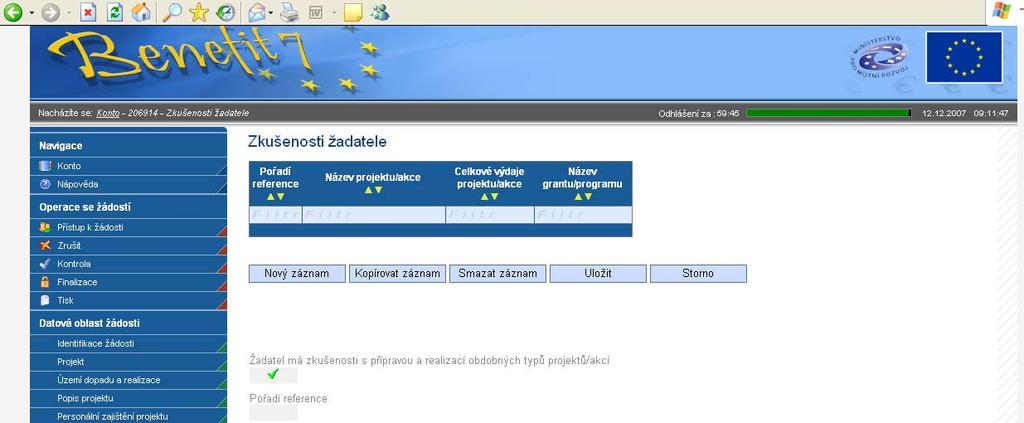
Task: Open Back button history dropdown arrow
Action: click(x=31, y=12)
